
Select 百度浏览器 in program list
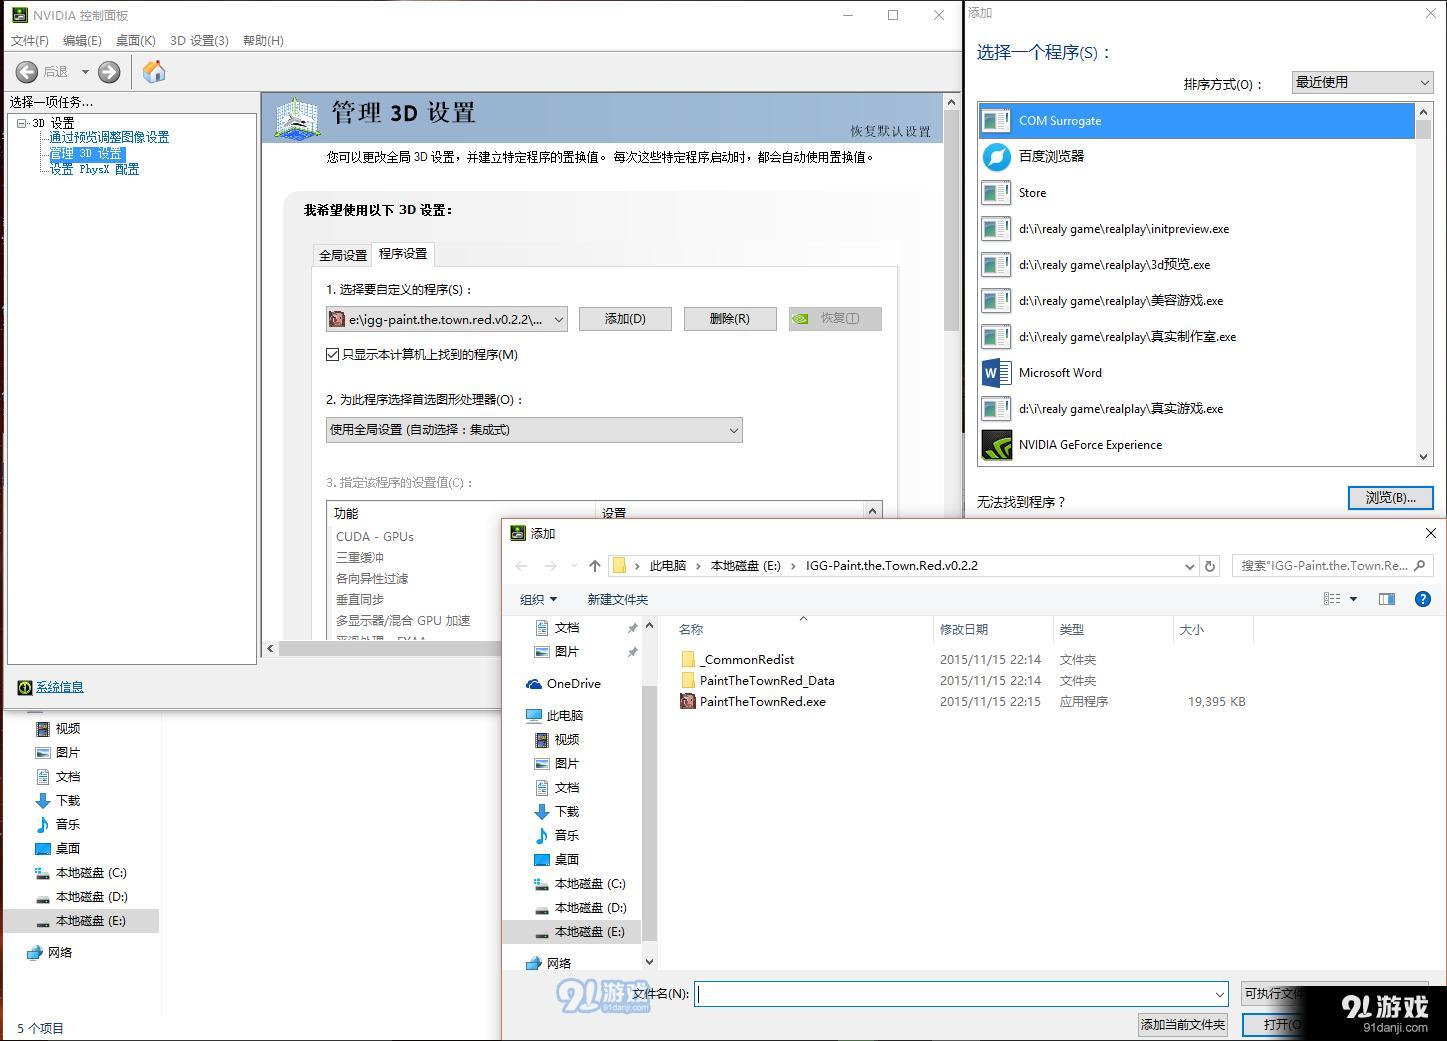(1196, 157)
